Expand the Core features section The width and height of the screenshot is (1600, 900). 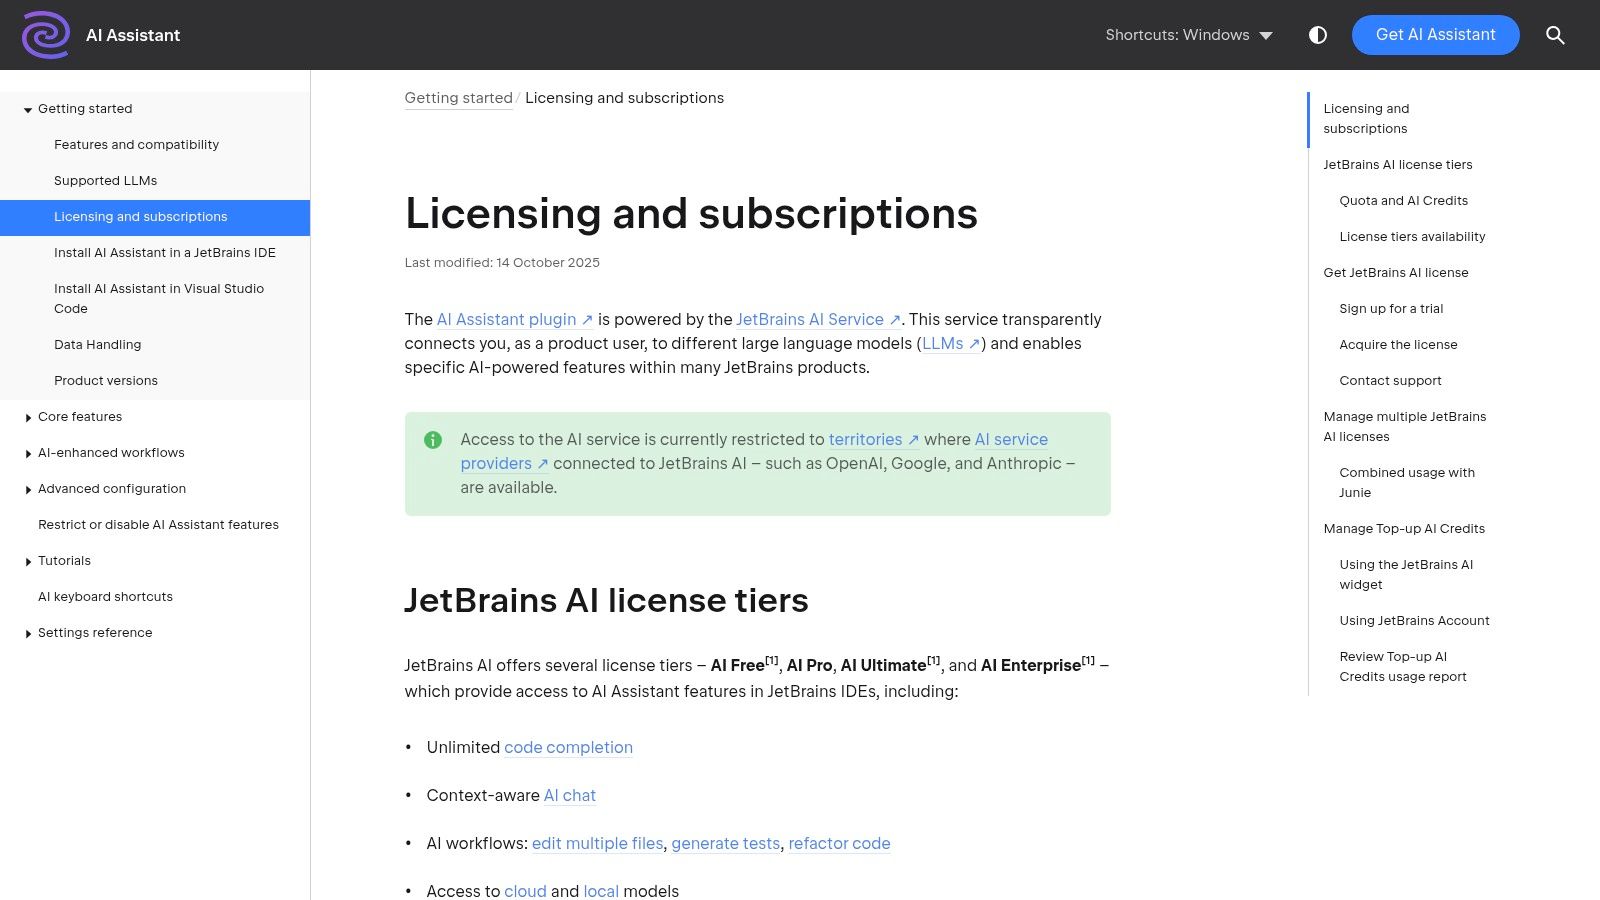[27, 418]
